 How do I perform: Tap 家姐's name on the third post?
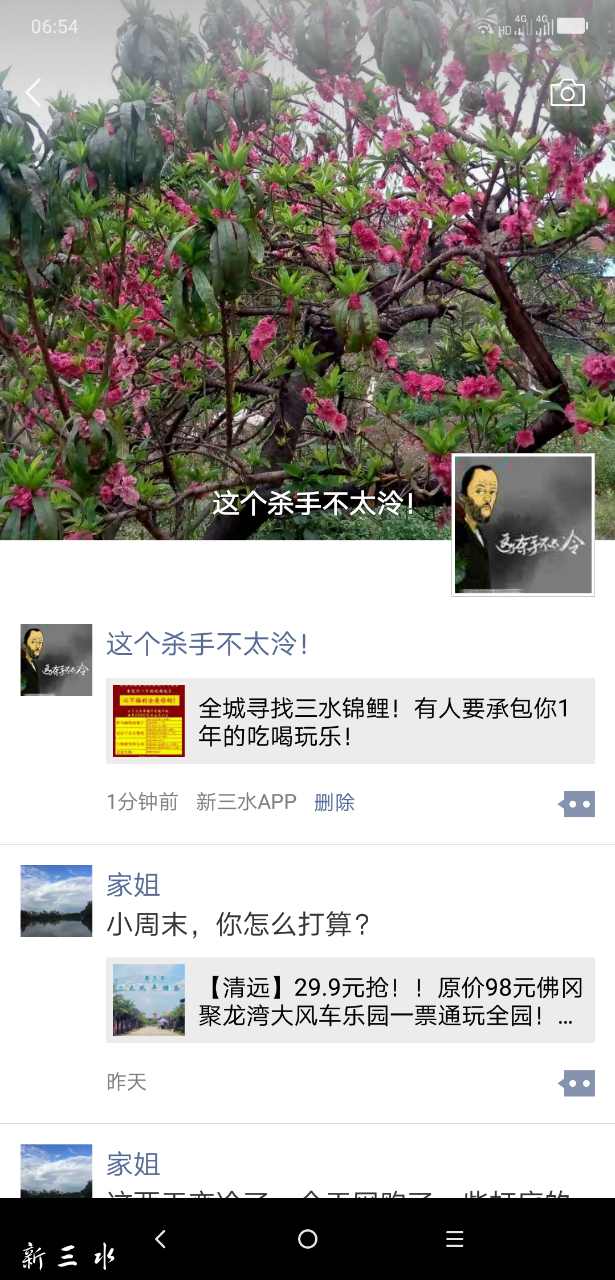pyautogui.click(x=133, y=1164)
